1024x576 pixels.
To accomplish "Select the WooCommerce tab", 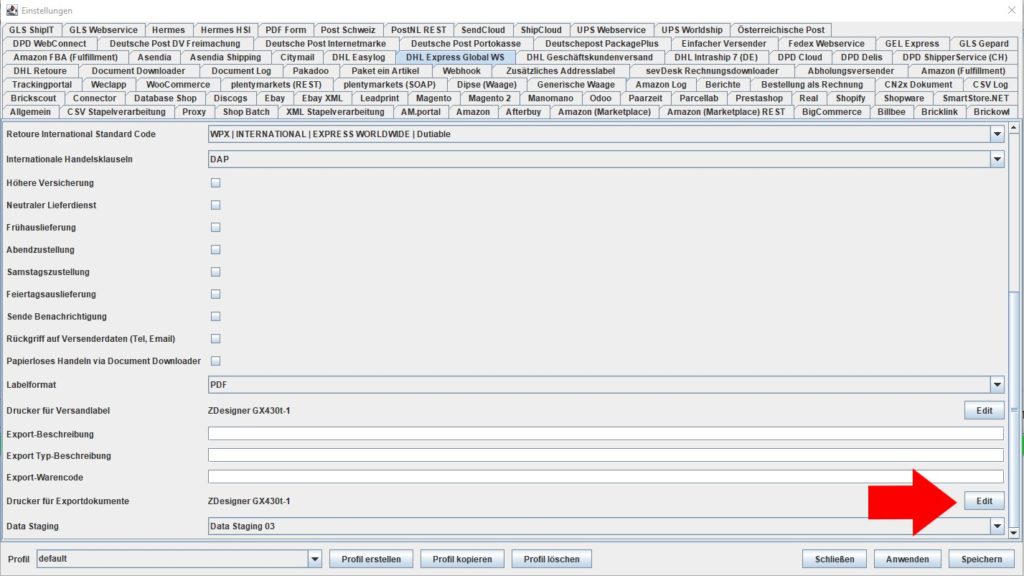I will pos(178,84).
